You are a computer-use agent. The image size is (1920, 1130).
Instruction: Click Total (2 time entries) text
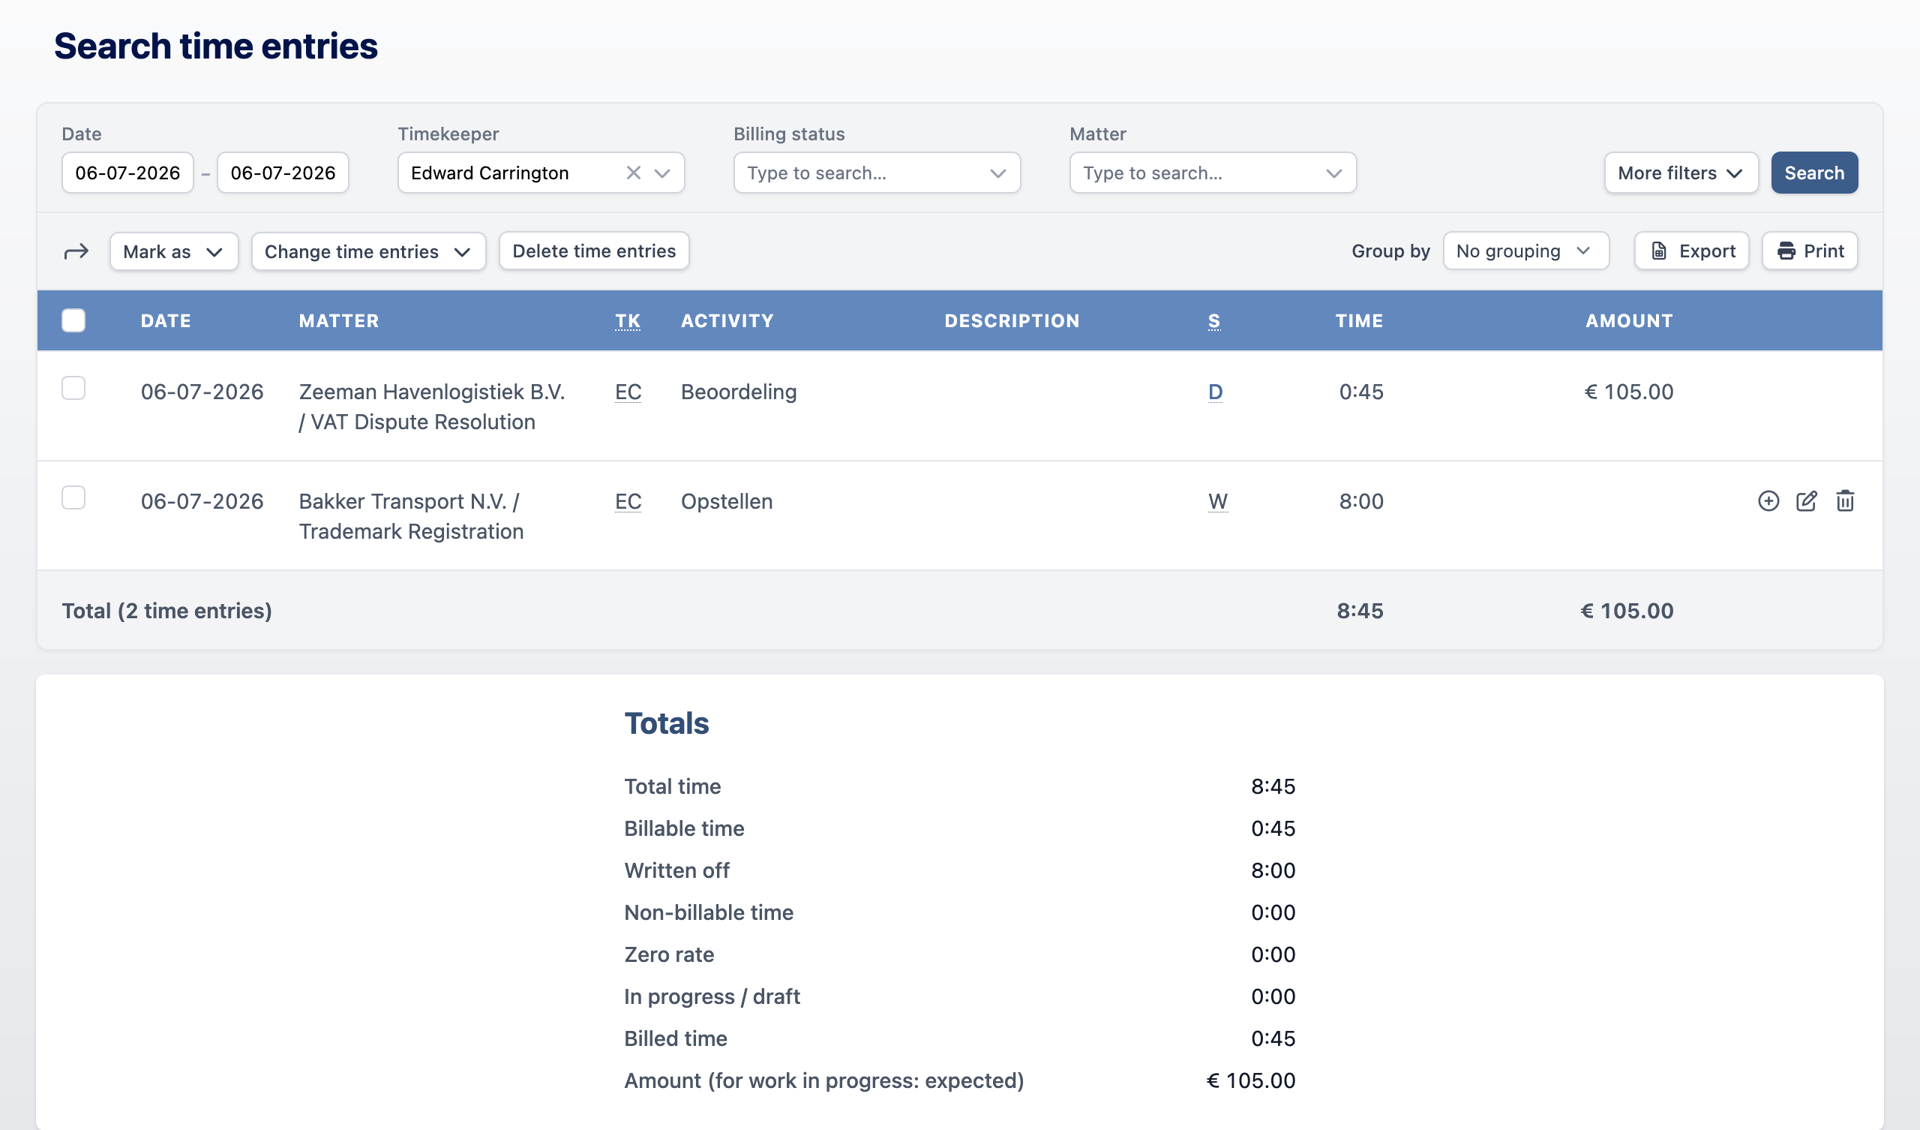pyautogui.click(x=167, y=611)
